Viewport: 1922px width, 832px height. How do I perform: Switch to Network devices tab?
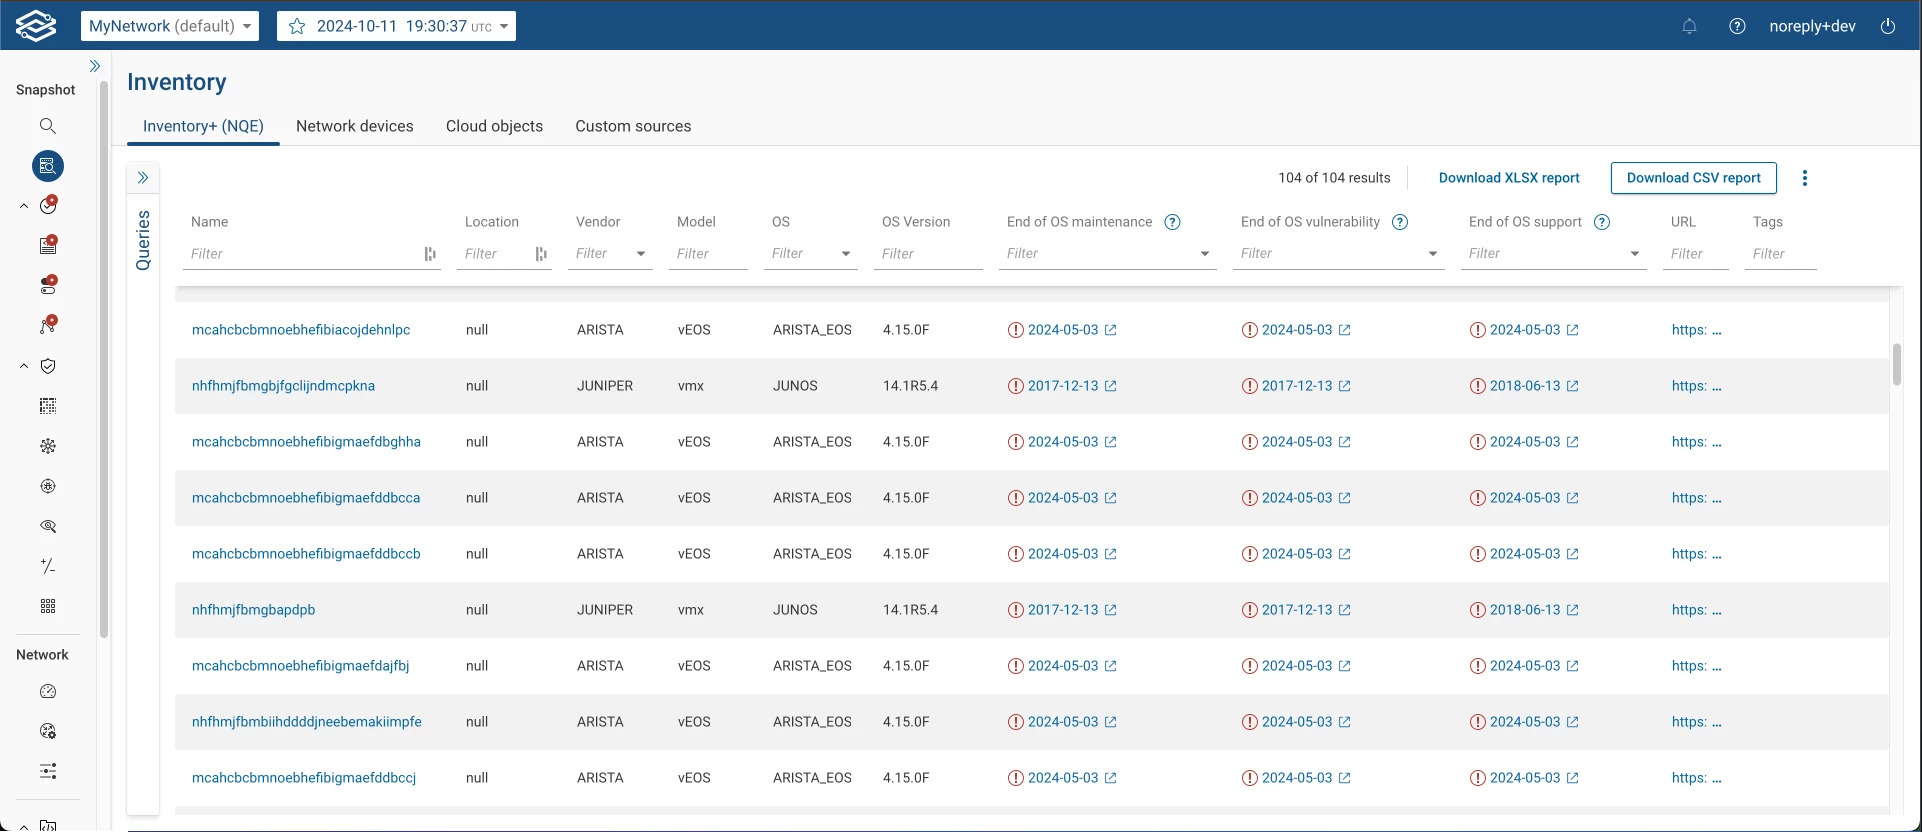355,126
